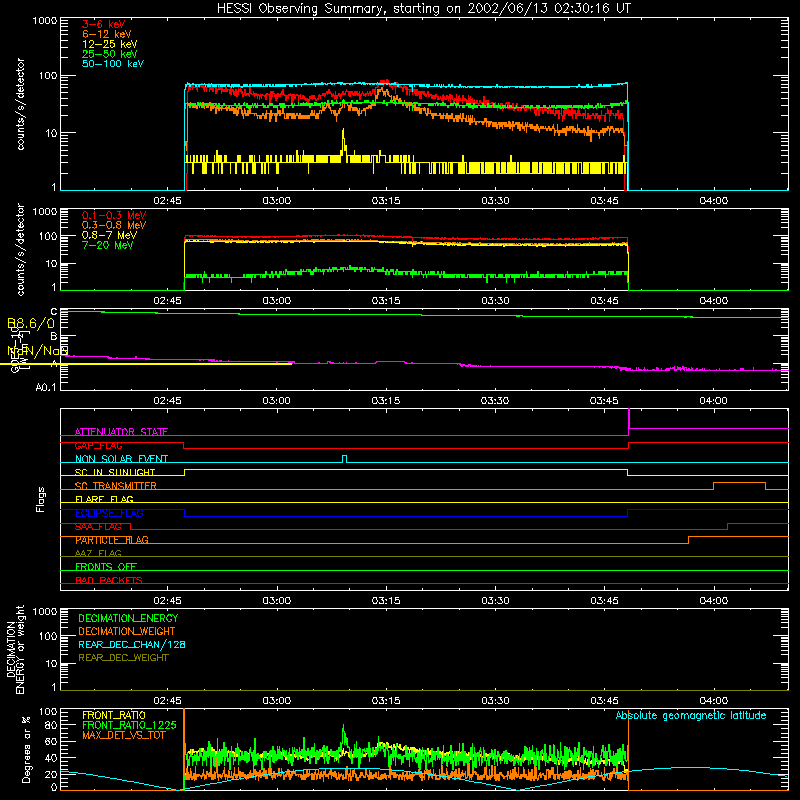This screenshot has height=800, width=800.
Task: Click the DECIMATION_ENERGY legend label
Action: click(128, 618)
